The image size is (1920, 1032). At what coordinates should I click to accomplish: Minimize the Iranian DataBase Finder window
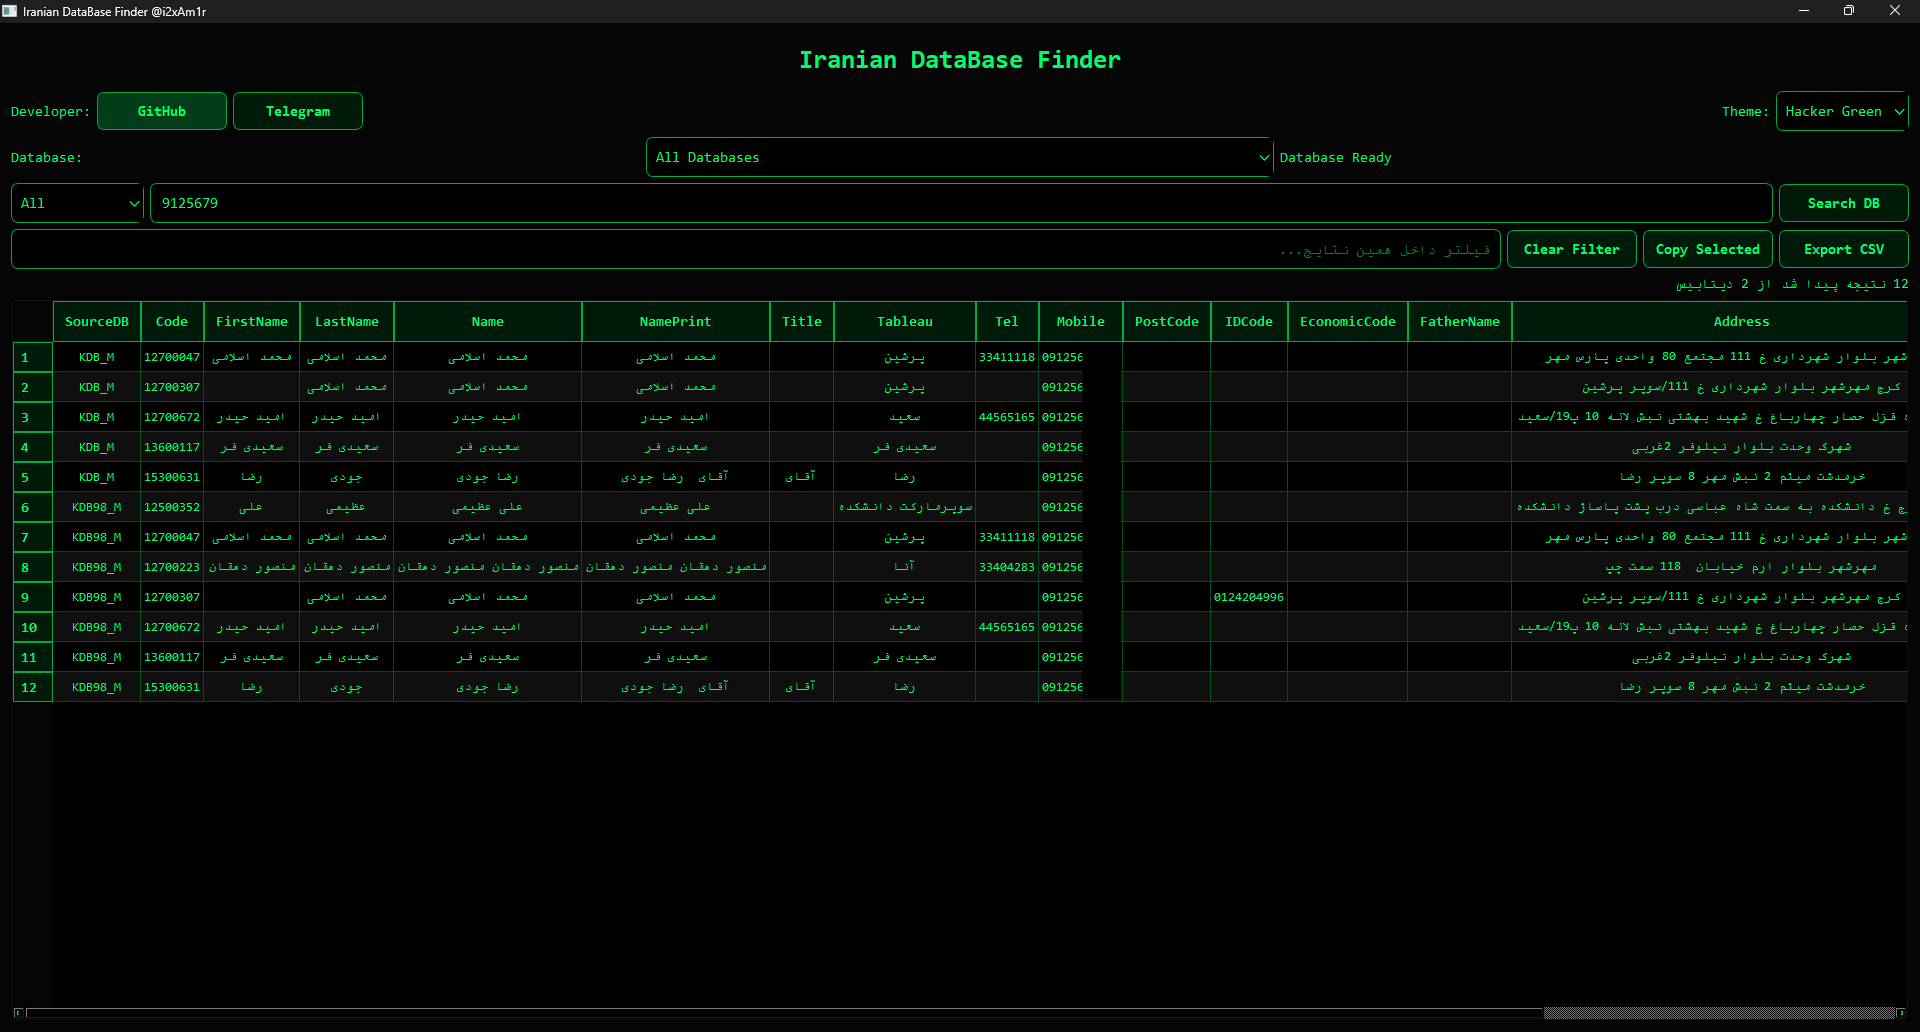tap(1804, 11)
